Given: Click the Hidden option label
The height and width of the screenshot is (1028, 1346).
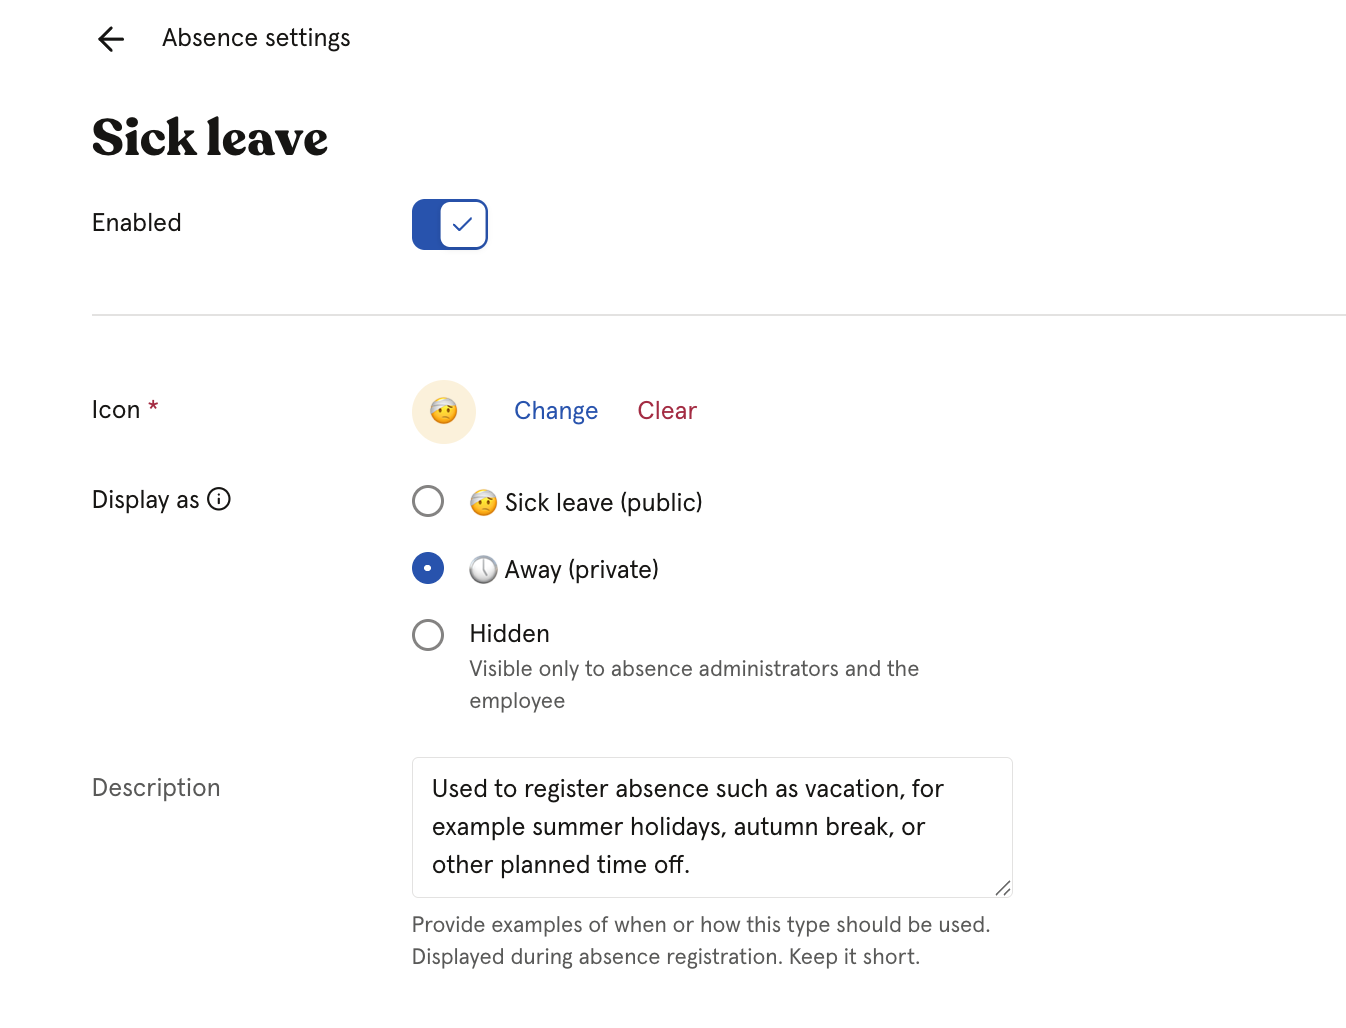Looking at the screenshot, I should pyautogui.click(x=510, y=634).
